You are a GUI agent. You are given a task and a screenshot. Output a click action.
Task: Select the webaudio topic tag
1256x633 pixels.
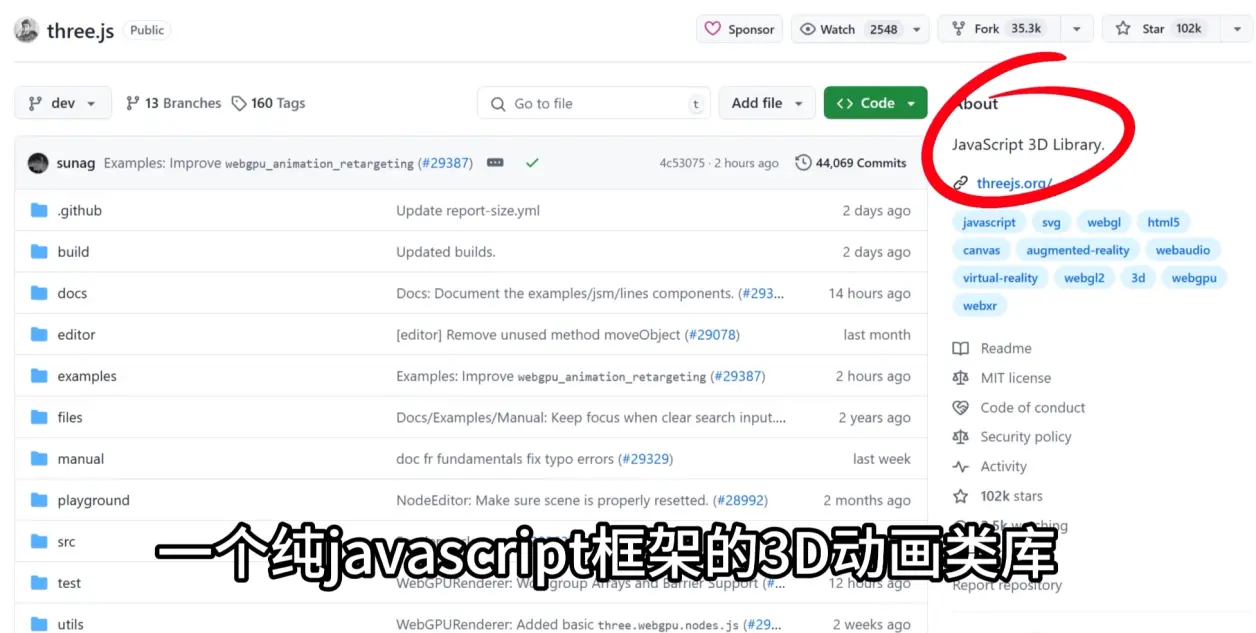[1182, 250]
